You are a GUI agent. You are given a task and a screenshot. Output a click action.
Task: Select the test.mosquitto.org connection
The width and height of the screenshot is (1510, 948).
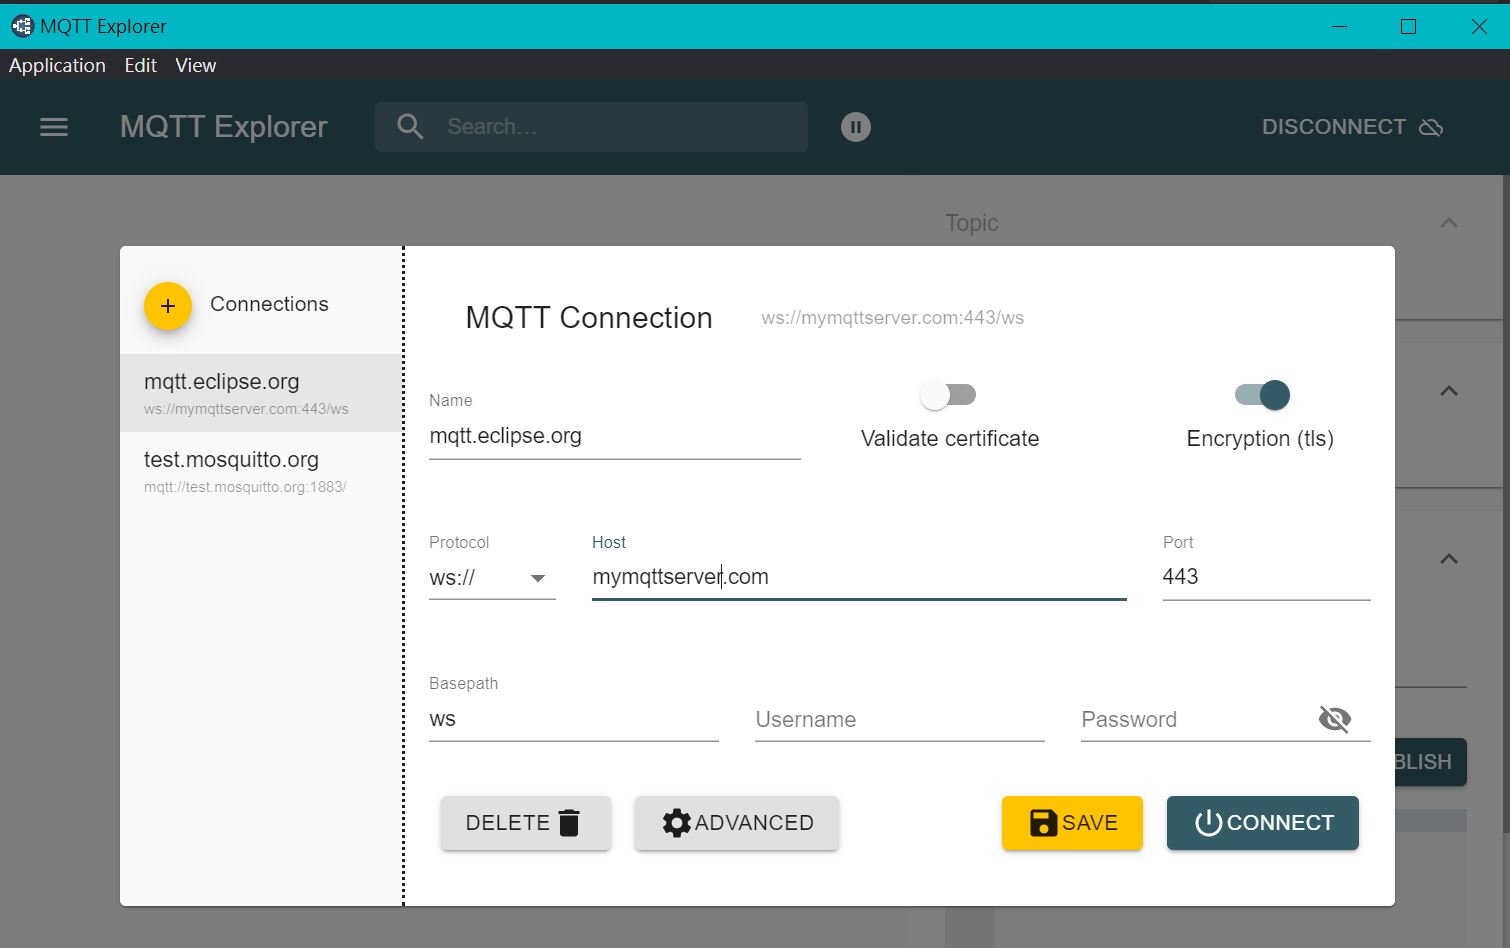click(261, 471)
